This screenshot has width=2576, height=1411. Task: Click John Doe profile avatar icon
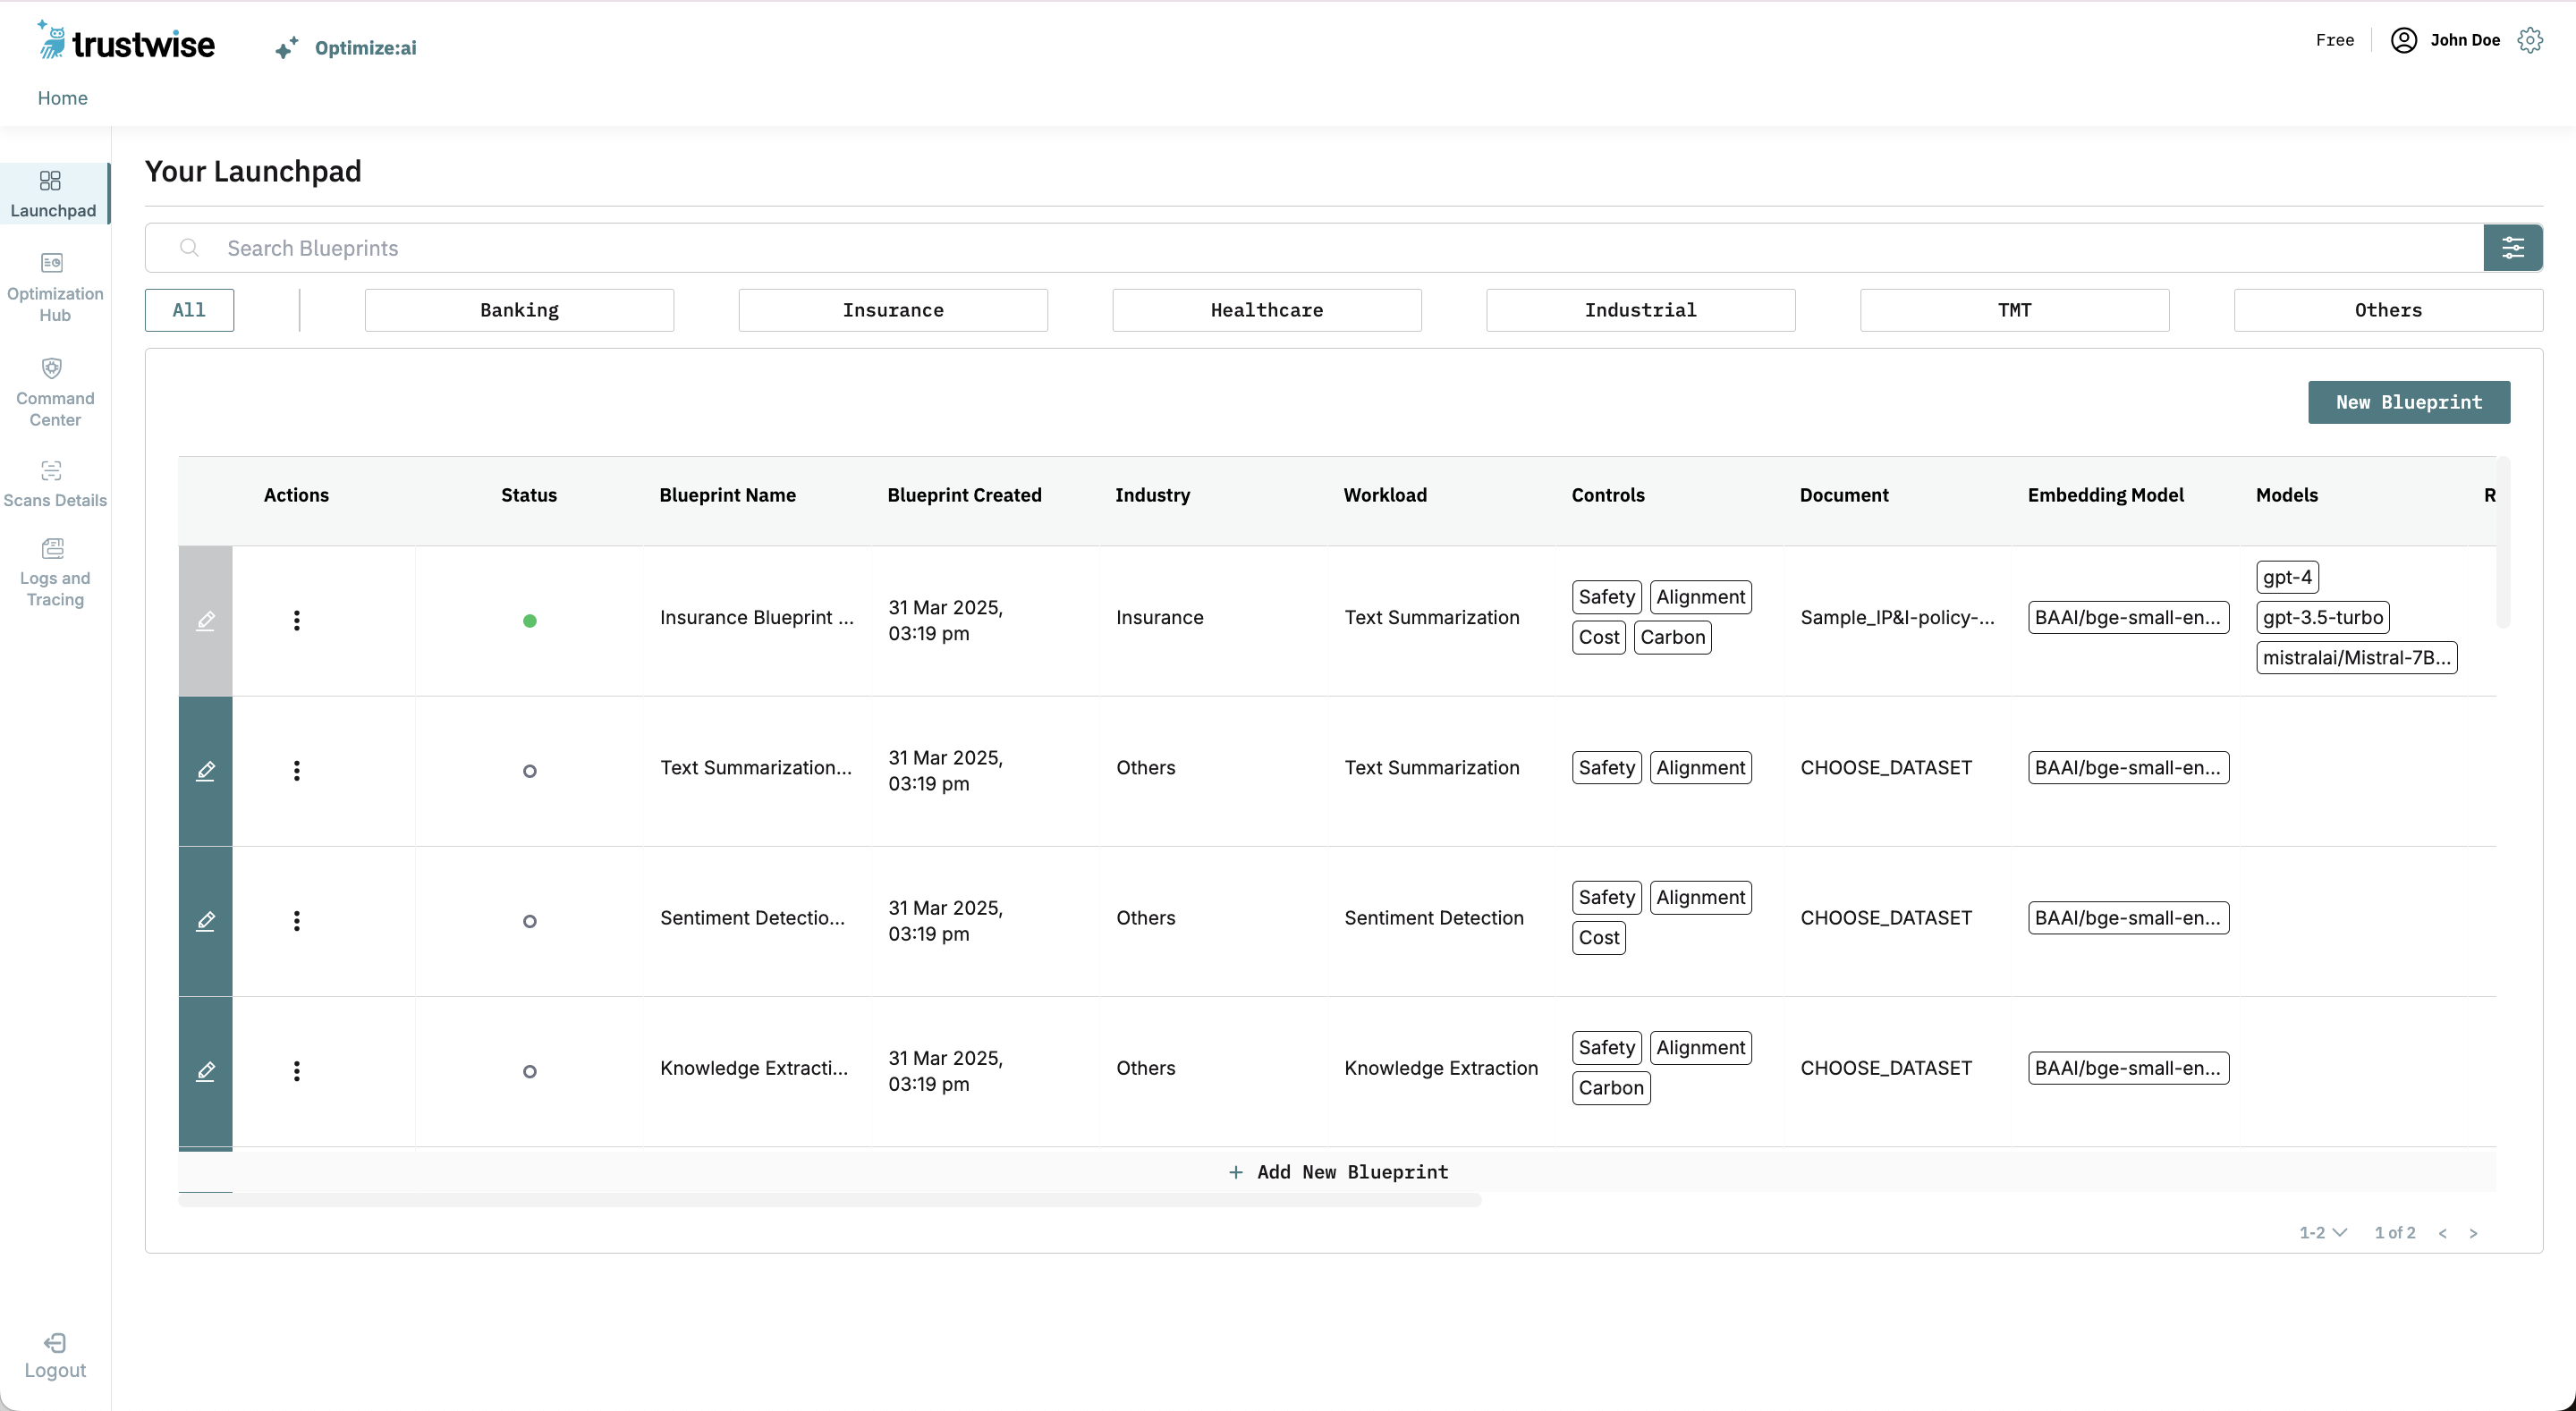click(2404, 40)
